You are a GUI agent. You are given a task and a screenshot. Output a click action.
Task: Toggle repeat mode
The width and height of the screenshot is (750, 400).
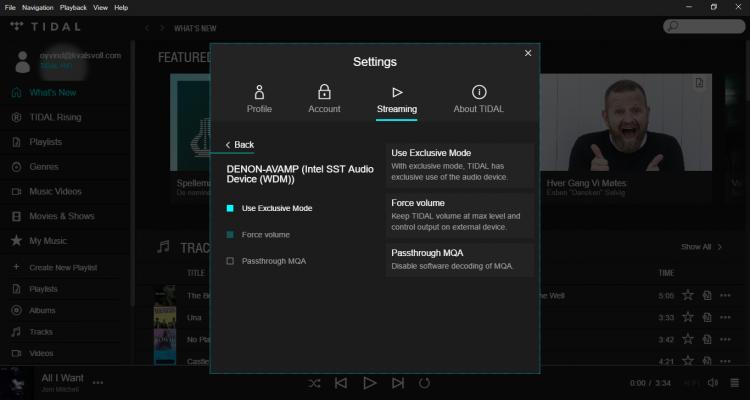point(424,383)
